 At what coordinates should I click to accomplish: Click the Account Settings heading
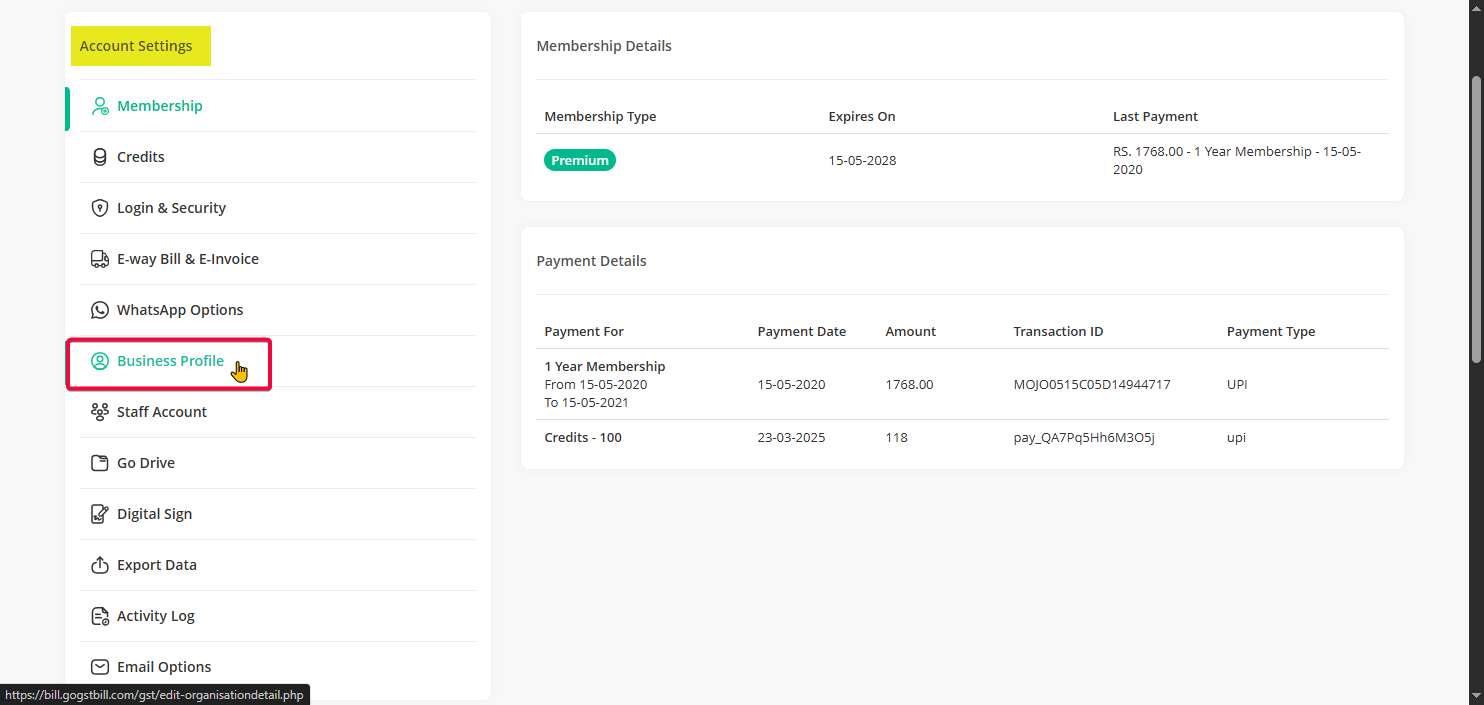[136, 46]
